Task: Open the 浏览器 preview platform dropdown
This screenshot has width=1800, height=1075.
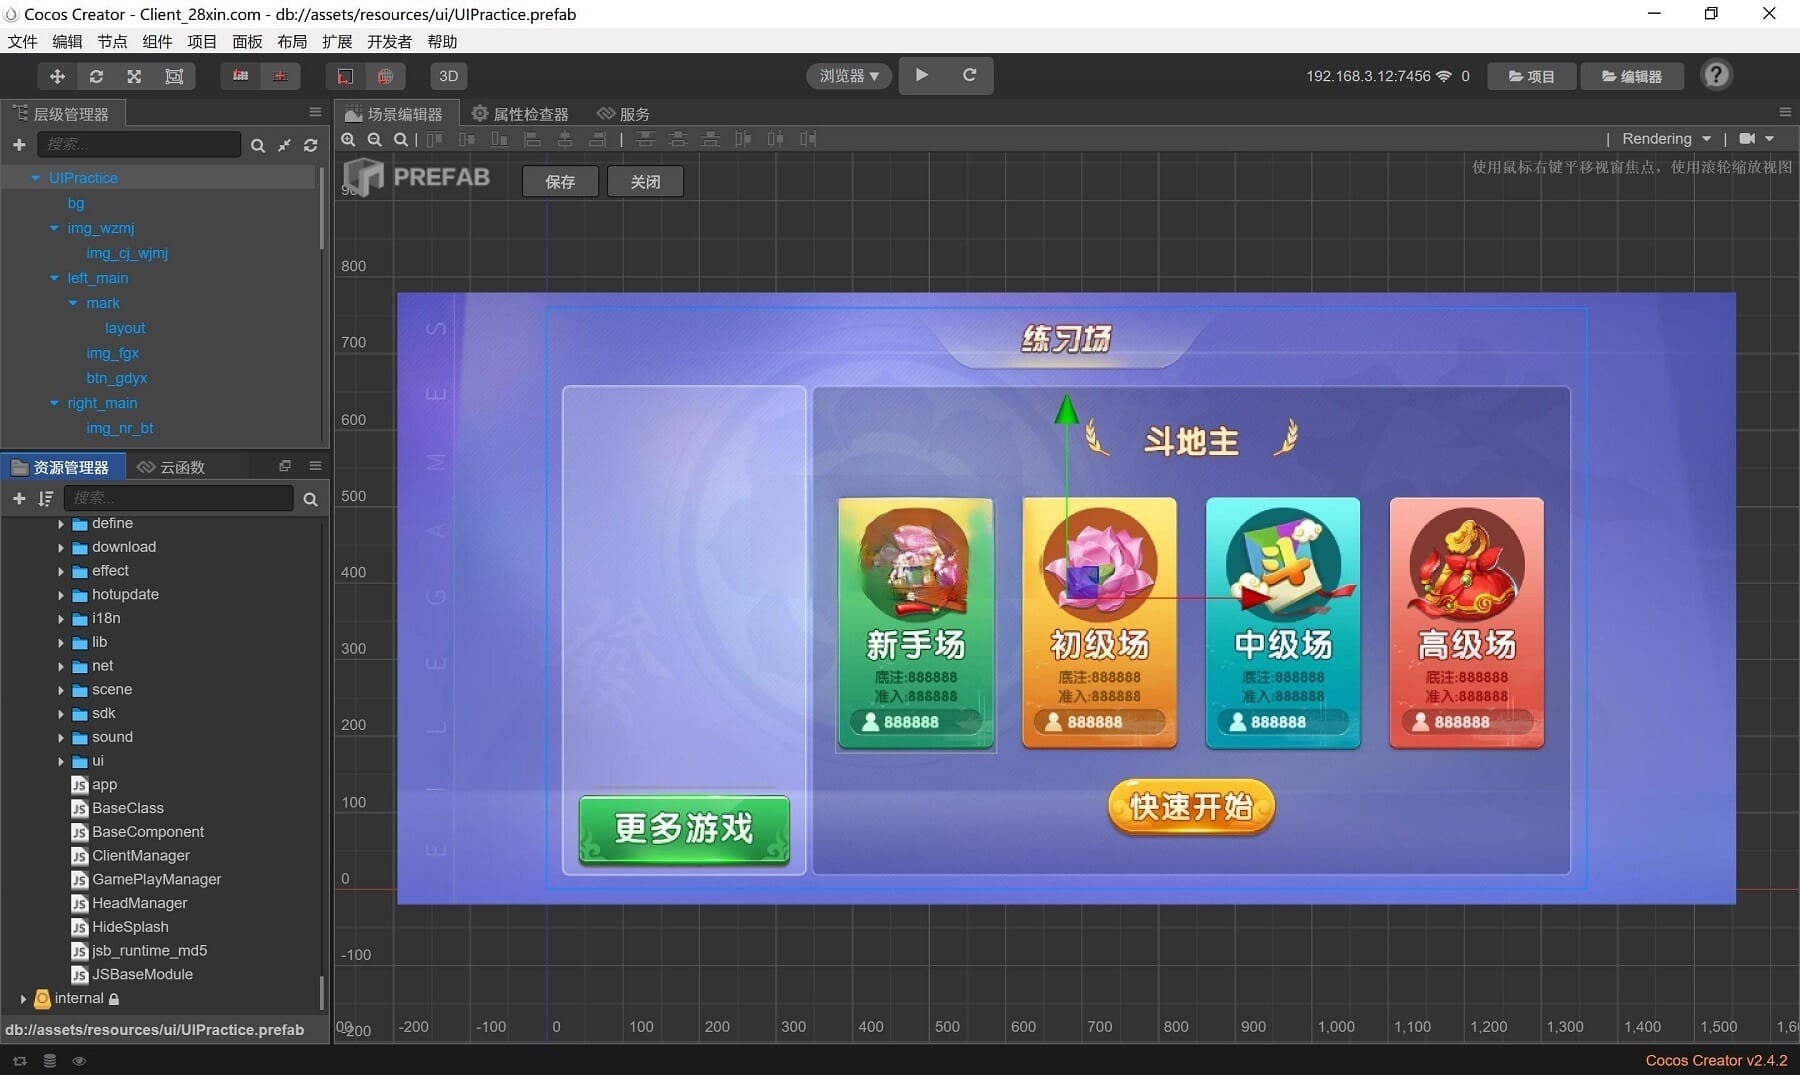Action: pos(848,76)
